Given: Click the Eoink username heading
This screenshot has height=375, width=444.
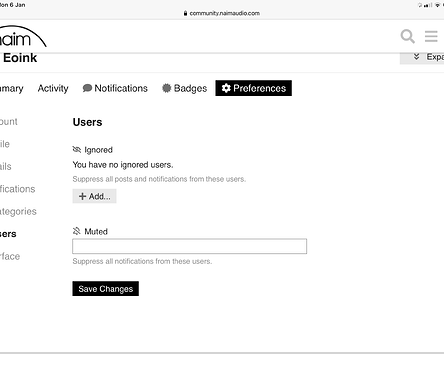Looking at the screenshot, I should [x=20, y=58].
